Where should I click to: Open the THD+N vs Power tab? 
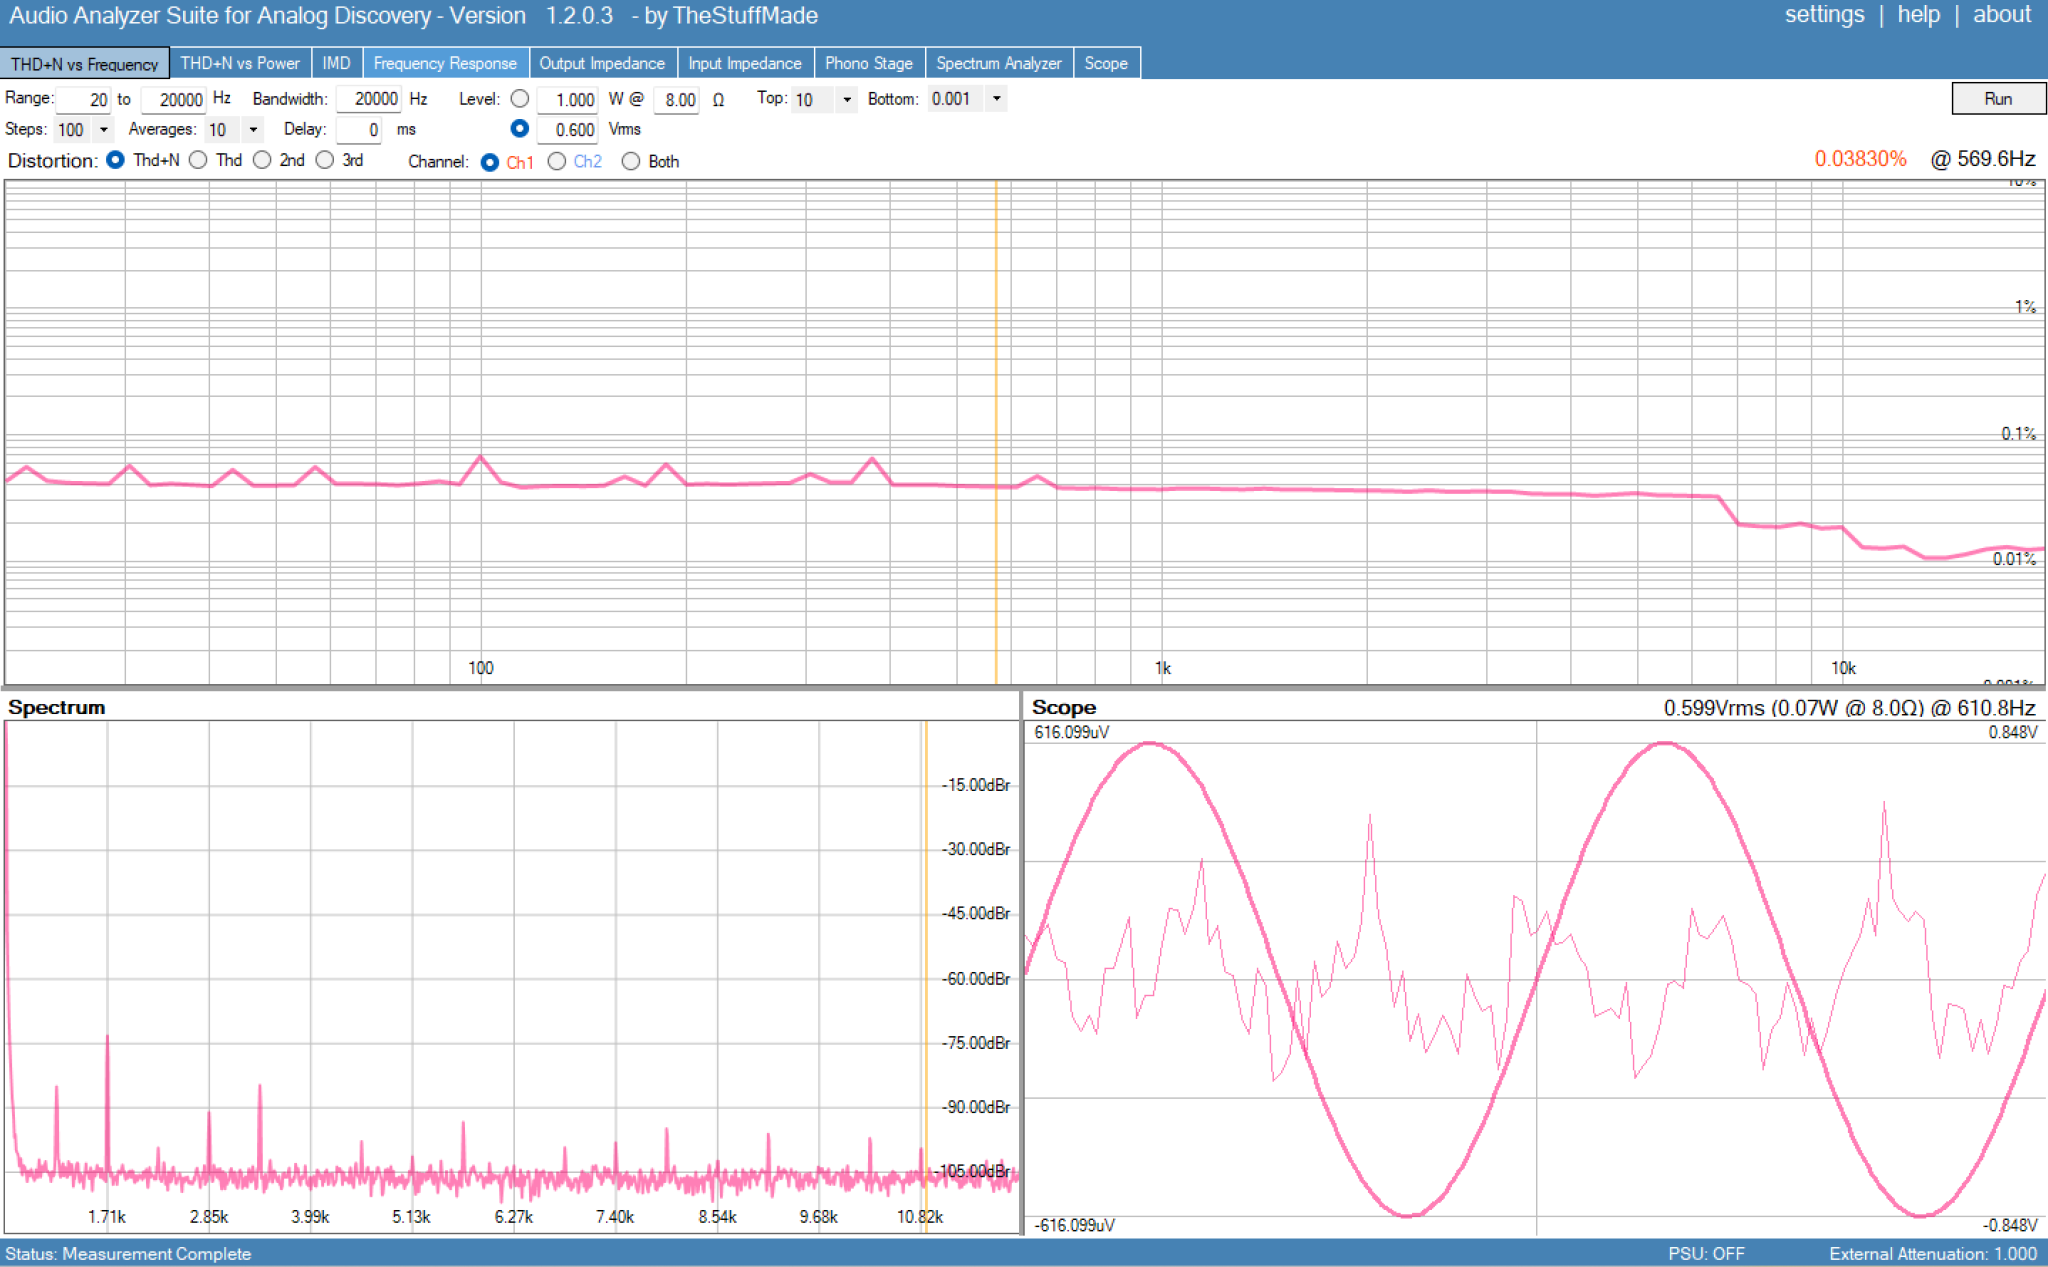click(x=240, y=63)
